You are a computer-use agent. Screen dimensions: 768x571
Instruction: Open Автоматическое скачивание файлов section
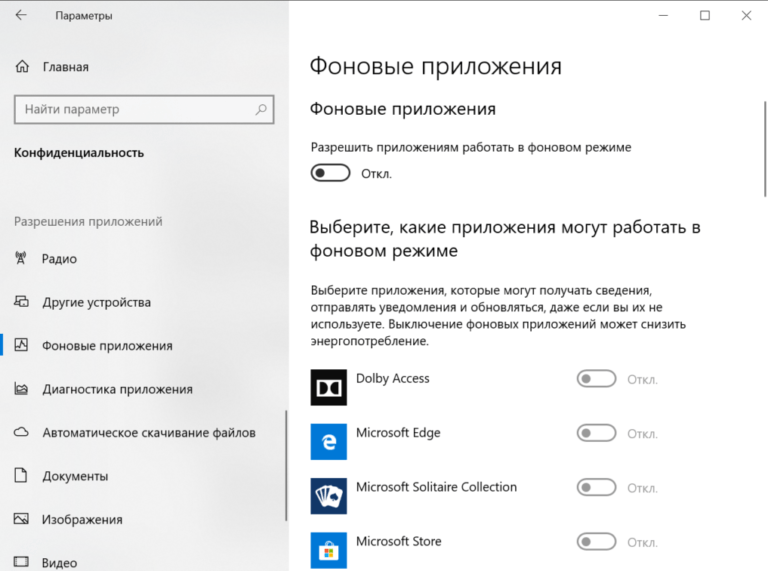pos(148,433)
